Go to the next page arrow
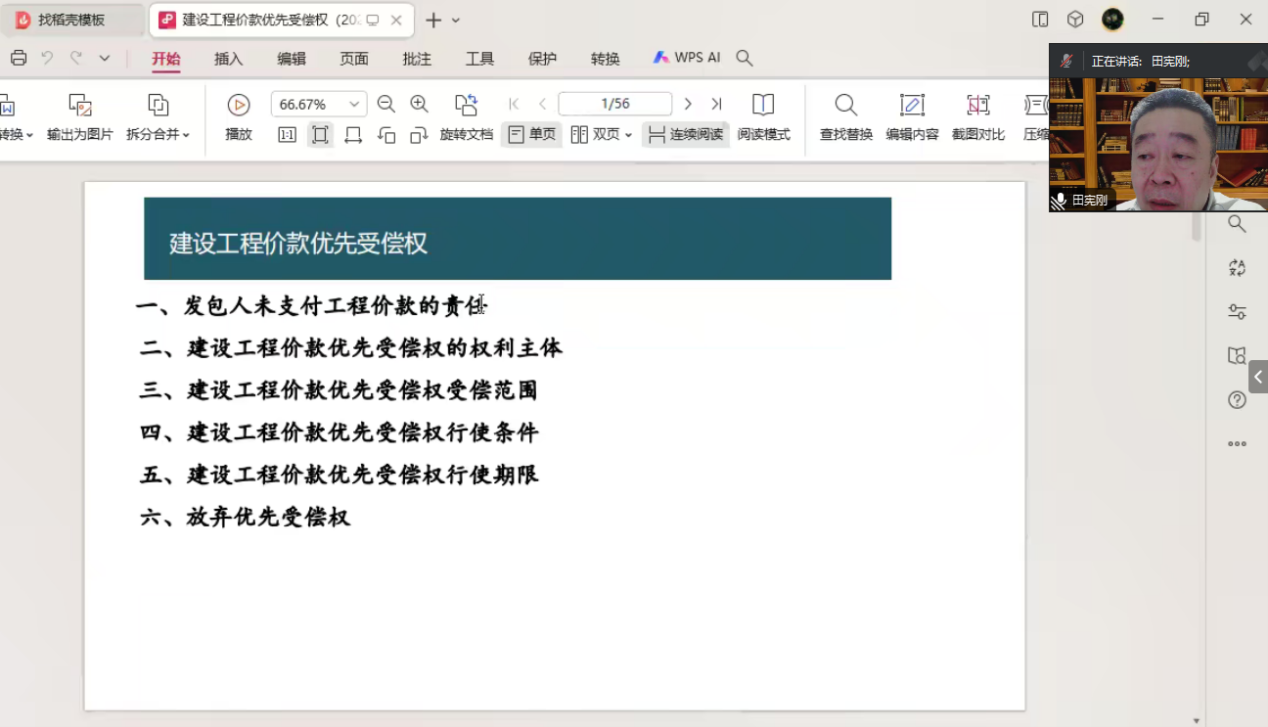 coord(688,104)
